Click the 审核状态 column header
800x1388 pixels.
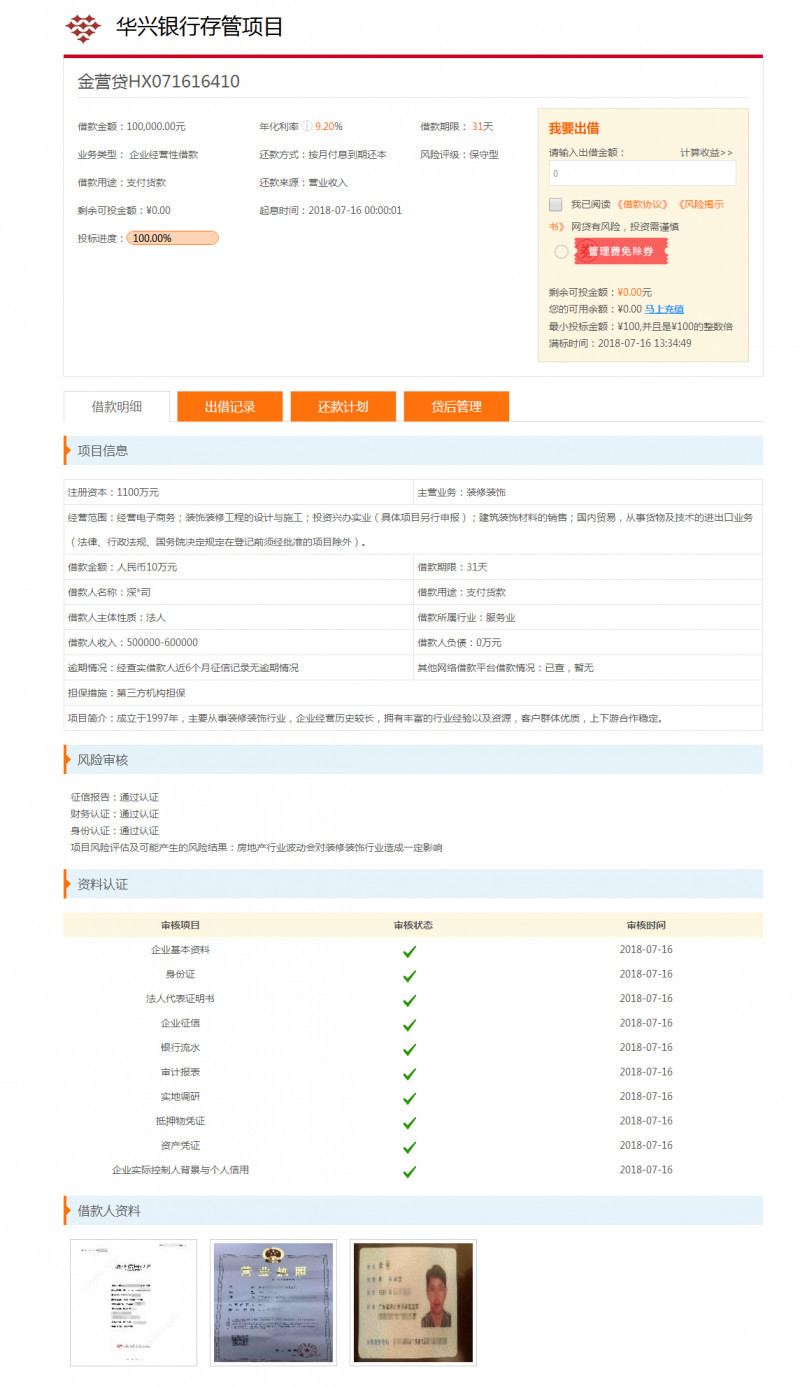click(x=413, y=925)
